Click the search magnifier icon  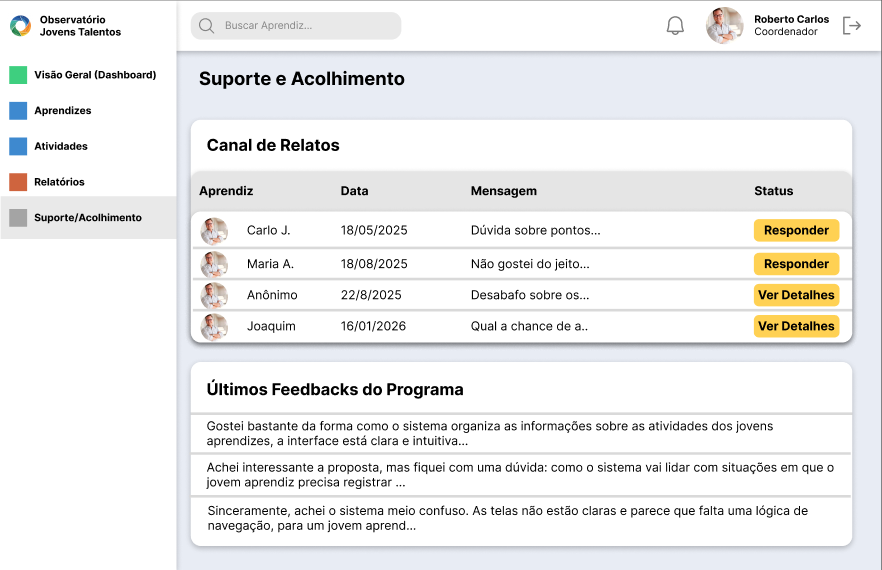pos(206,26)
